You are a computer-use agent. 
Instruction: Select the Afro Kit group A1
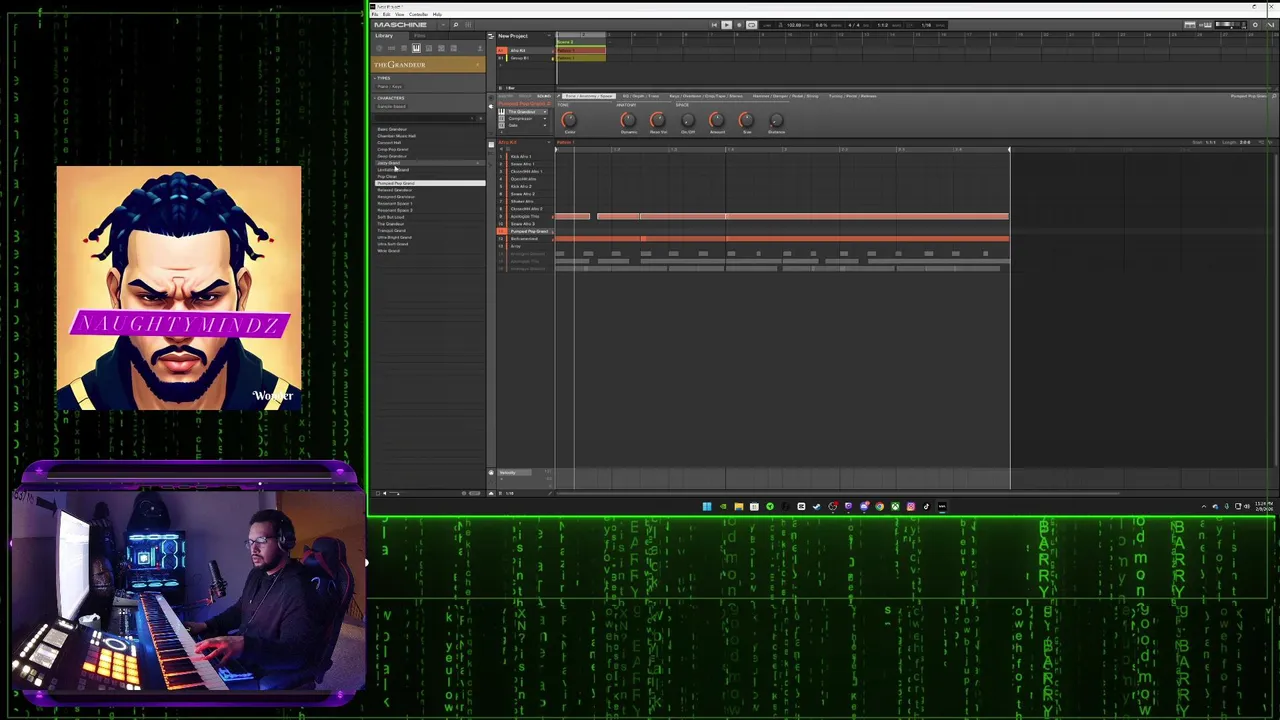(x=525, y=50)
